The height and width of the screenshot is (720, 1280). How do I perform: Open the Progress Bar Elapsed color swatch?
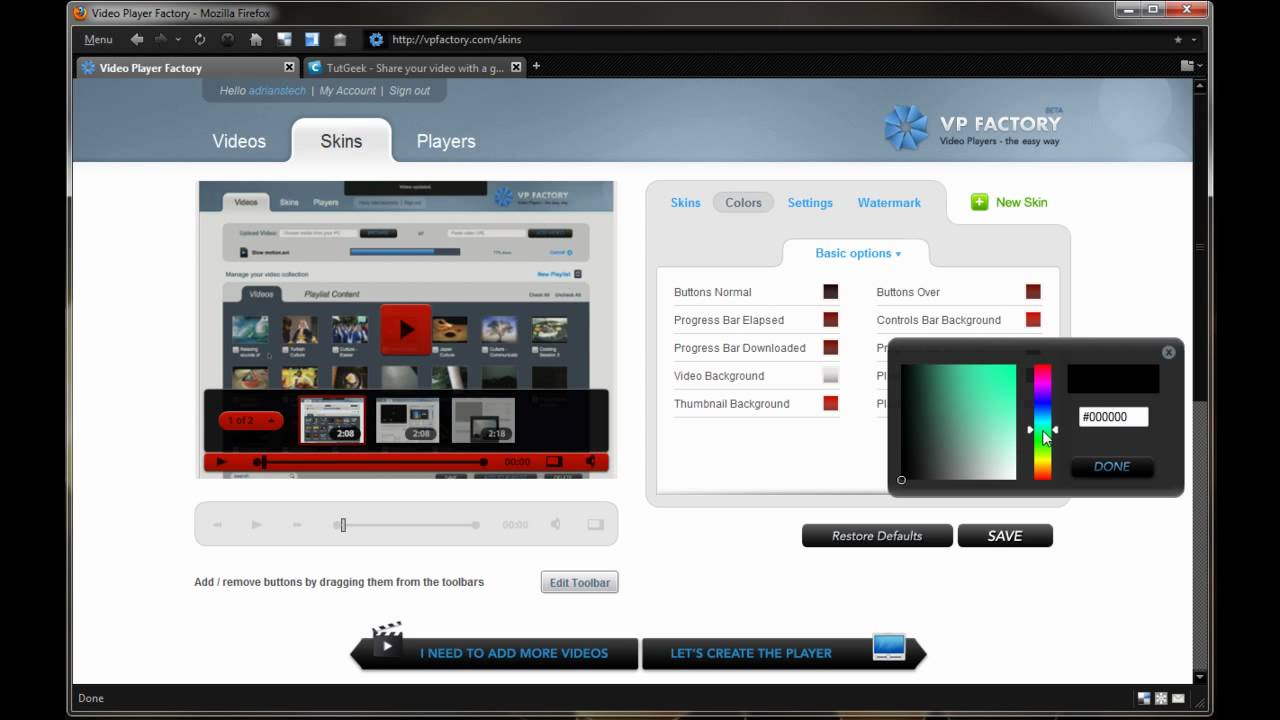pos(830,320)
